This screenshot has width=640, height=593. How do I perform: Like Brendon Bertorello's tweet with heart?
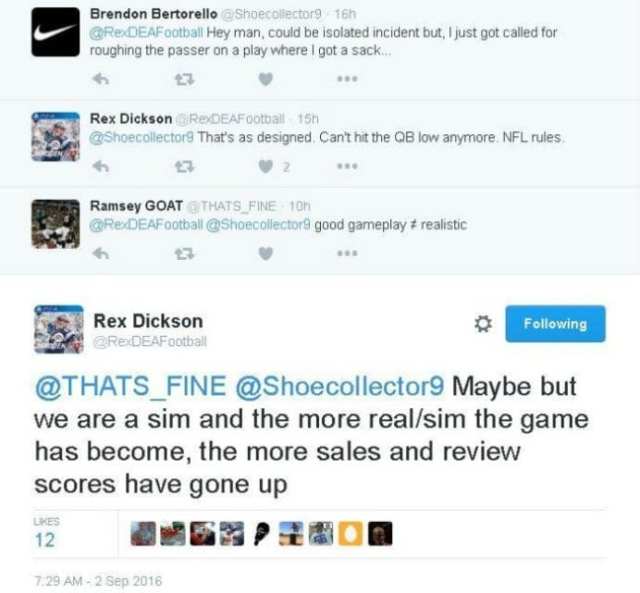tap(265, 79)
